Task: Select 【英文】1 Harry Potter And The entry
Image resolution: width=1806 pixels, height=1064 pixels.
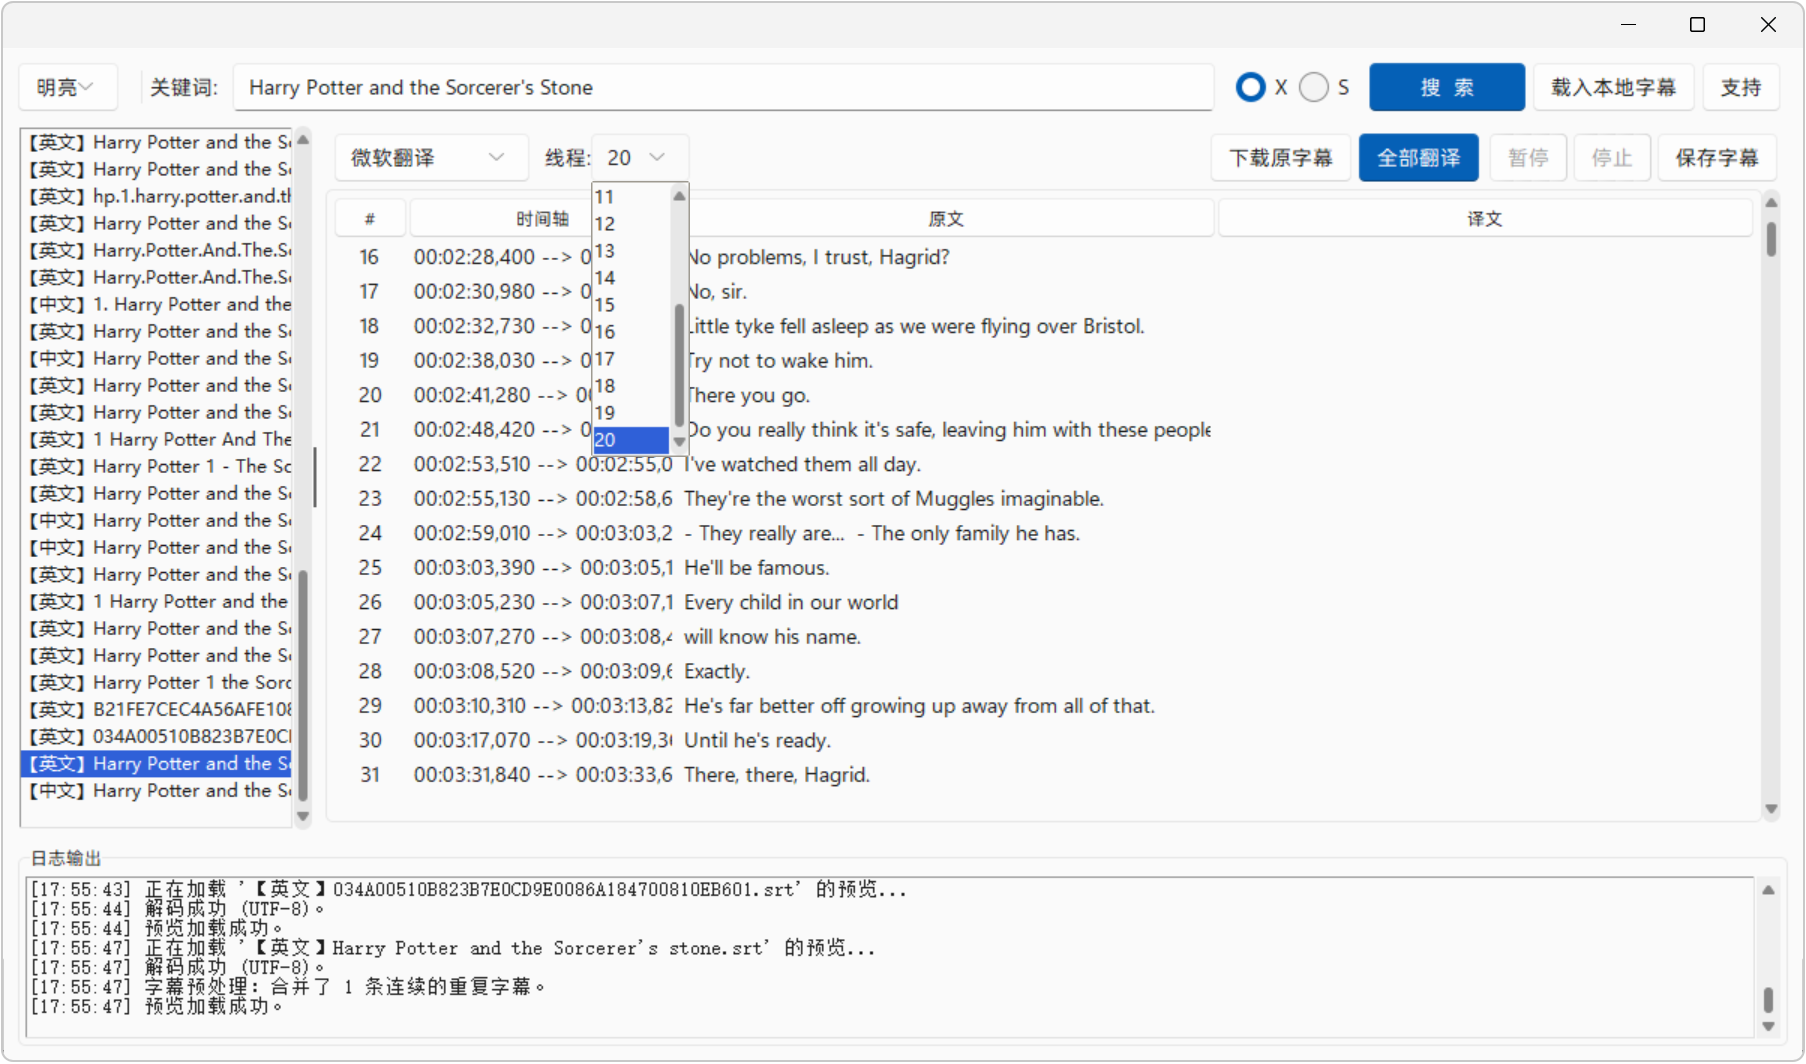Action: pyautogui.click(x=158, y=439)
